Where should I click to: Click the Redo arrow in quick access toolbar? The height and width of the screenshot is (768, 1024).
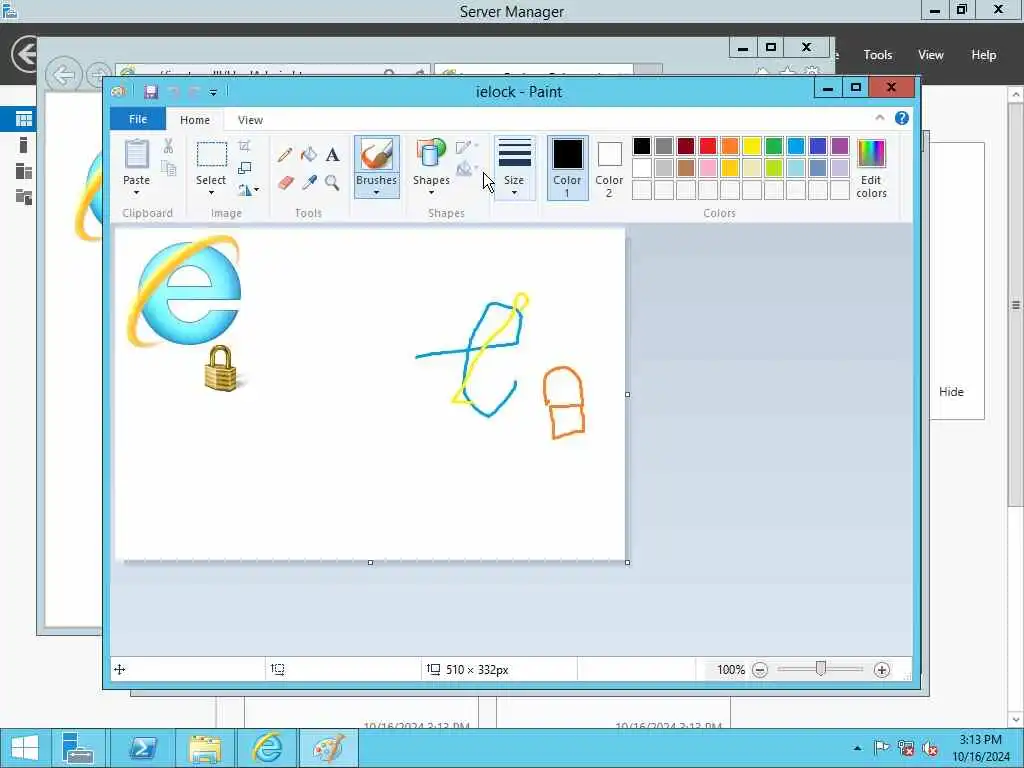(x=193, y=92)
